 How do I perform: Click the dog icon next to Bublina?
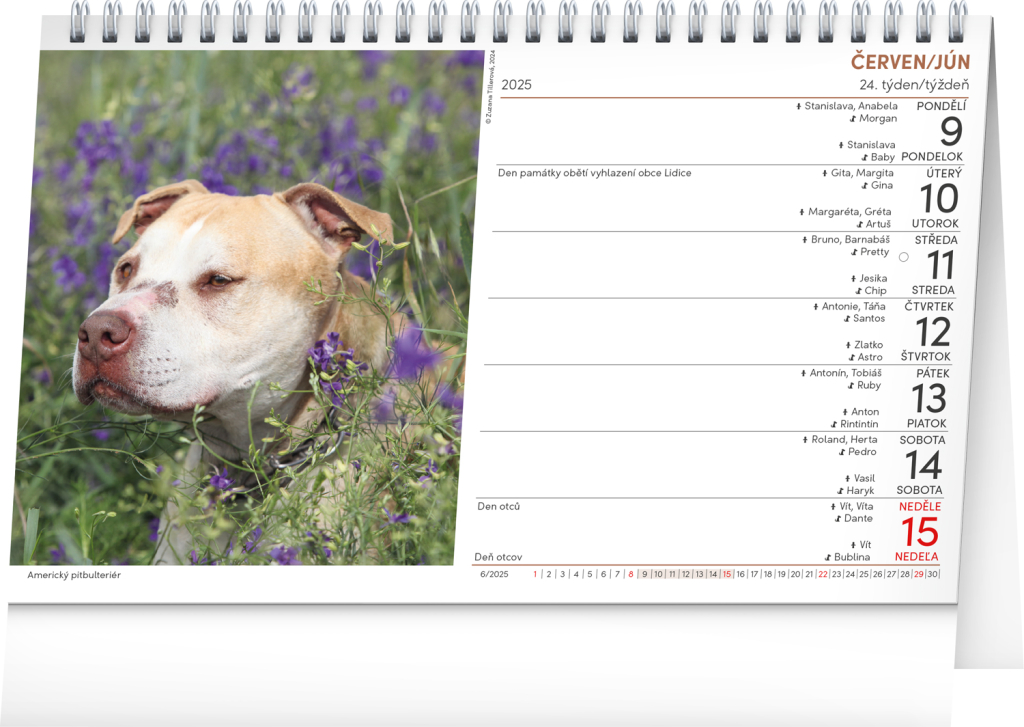pyautogui.click(x=828, y=557)
